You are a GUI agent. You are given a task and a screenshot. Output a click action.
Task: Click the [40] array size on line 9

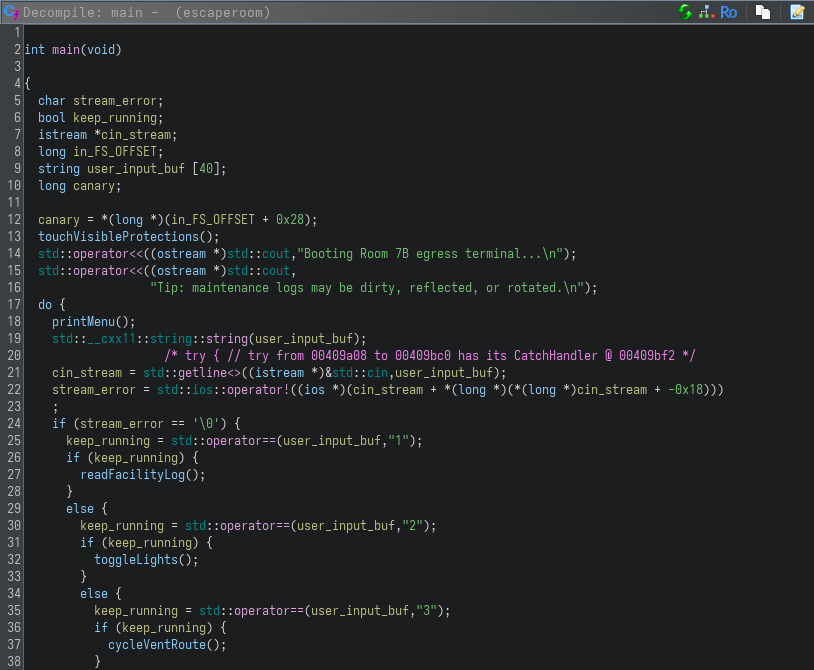[x=206, y=169]
